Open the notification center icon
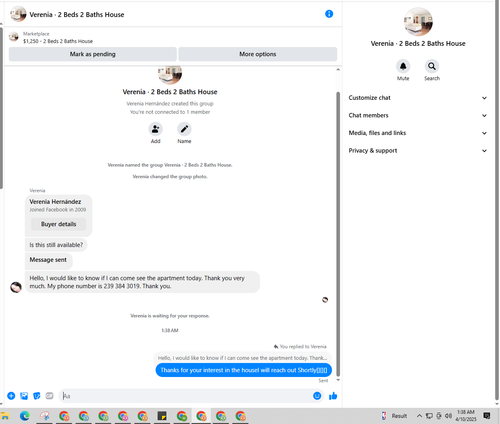The width and height of the screenshot is (500, 424). pos(487,416)
